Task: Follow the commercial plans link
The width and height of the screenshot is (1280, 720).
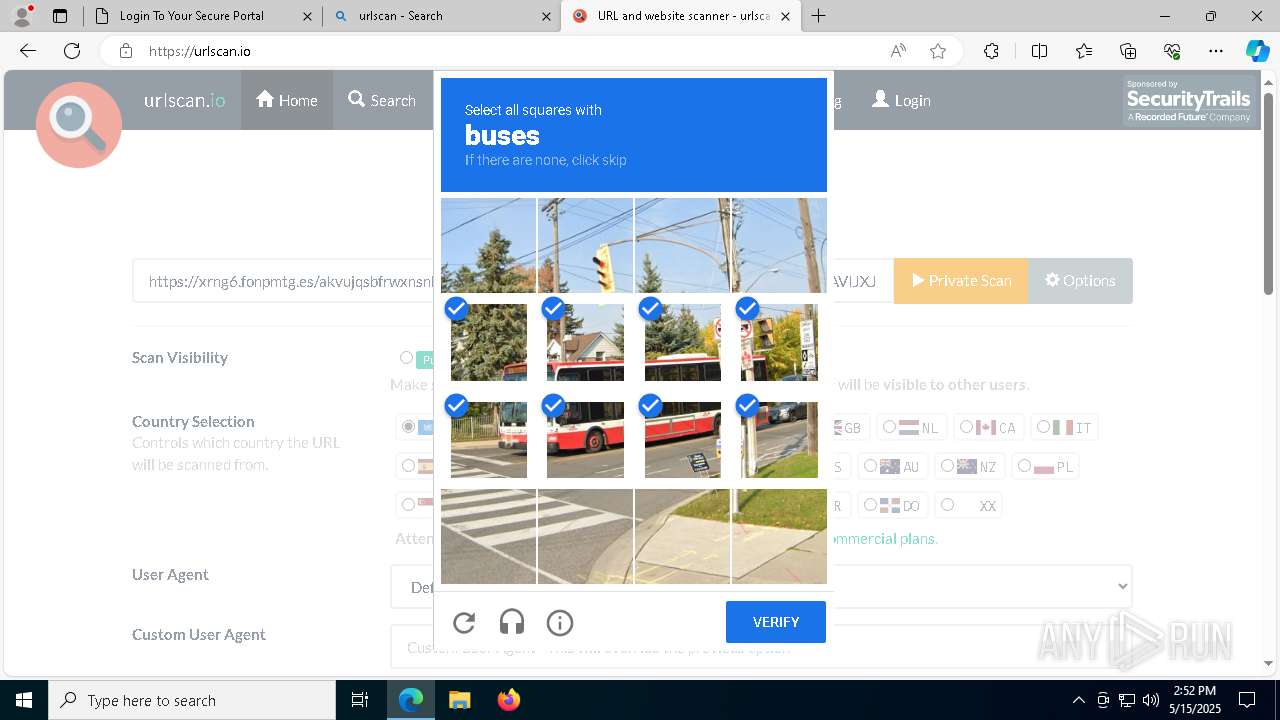Action: coord(883,538)
